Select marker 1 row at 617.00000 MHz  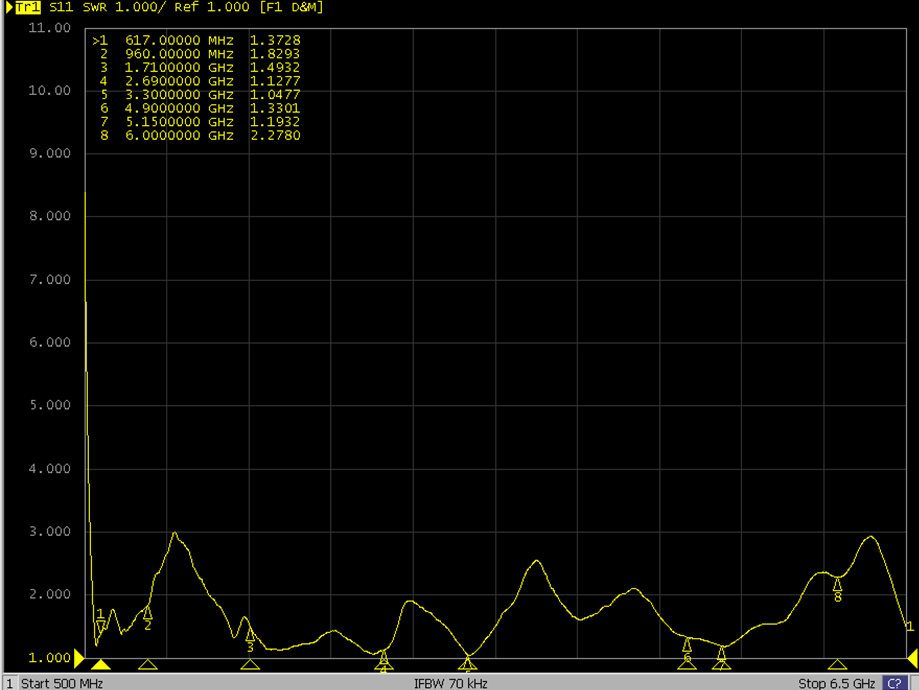196,40
